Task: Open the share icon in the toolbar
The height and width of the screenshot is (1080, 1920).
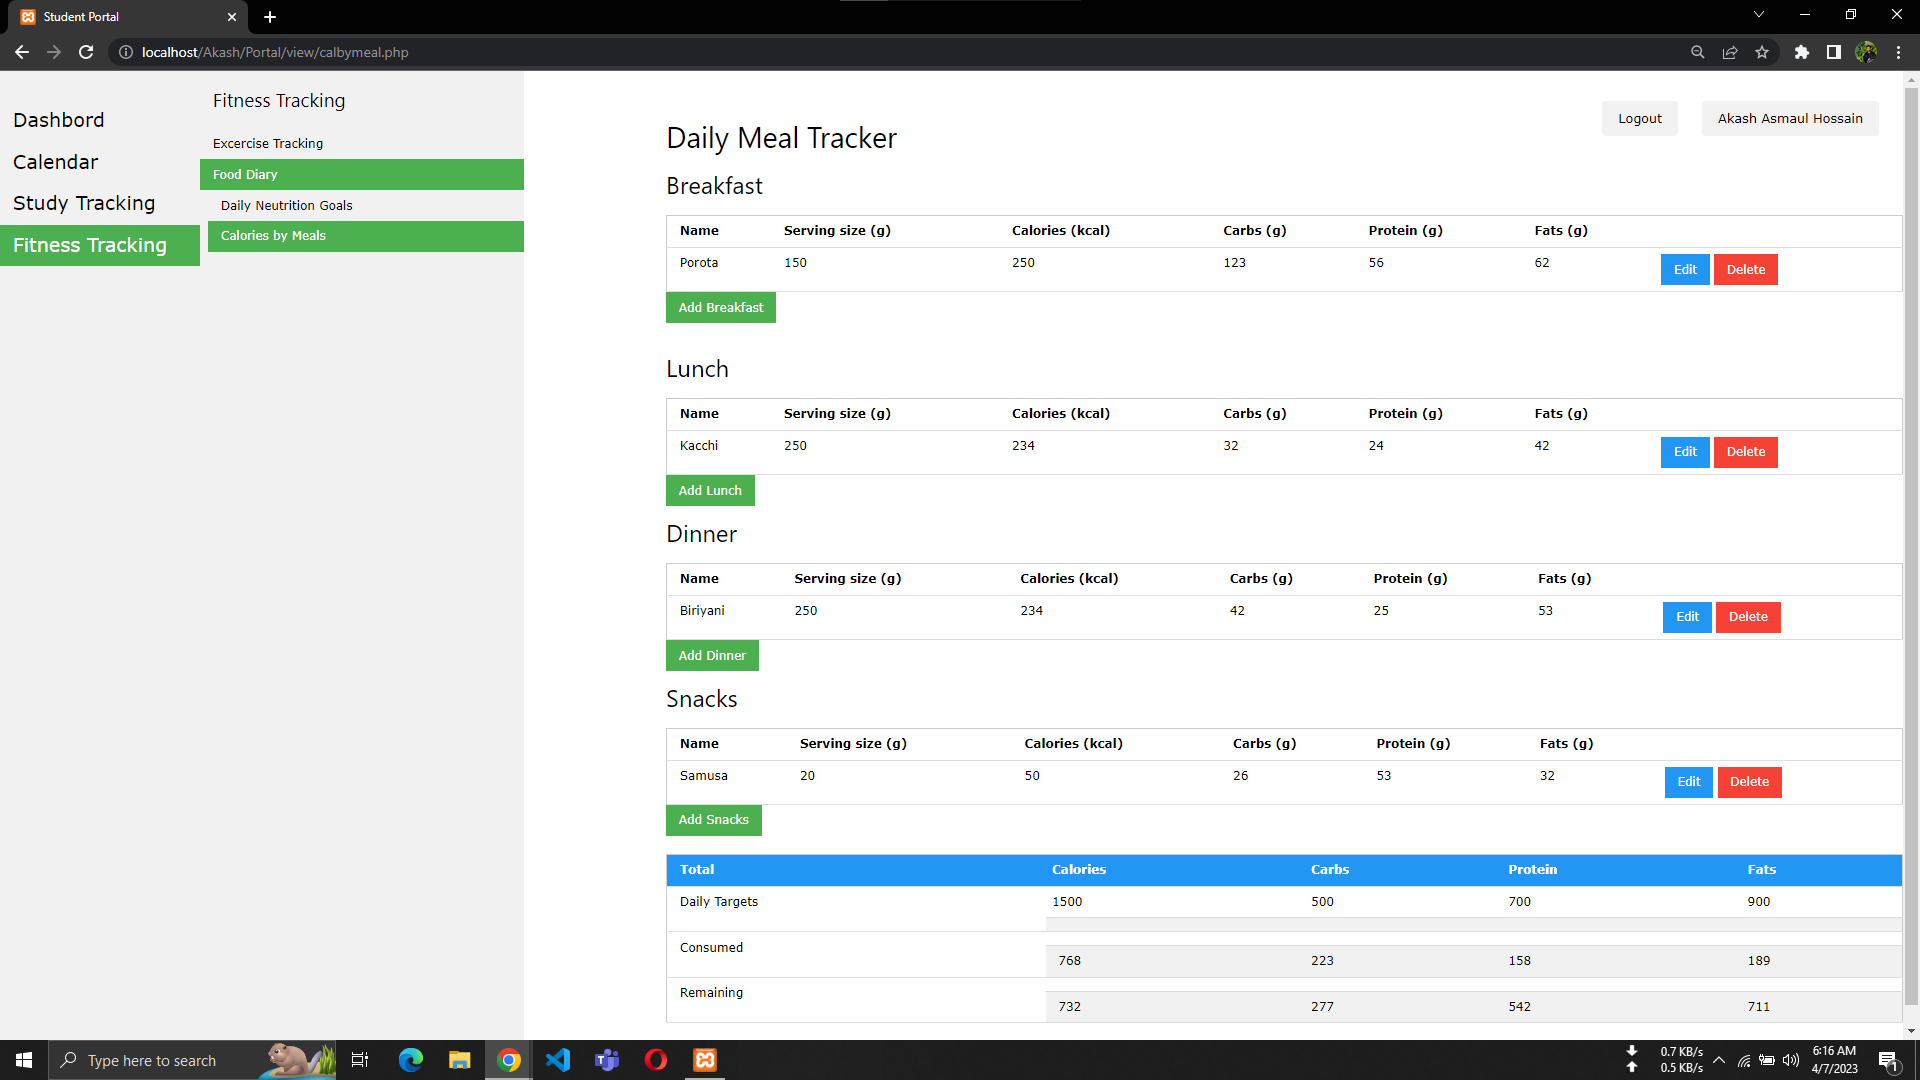Action: click(x=1730, y=52)
